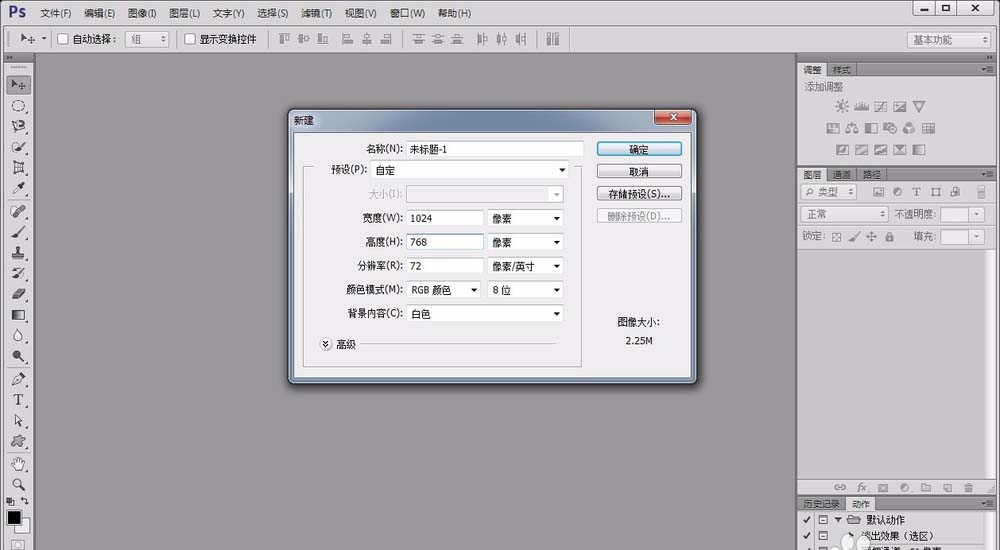Select the Hand tool
The height and width of the screenshot is (550, 1000).
click(x=18, y=464)
